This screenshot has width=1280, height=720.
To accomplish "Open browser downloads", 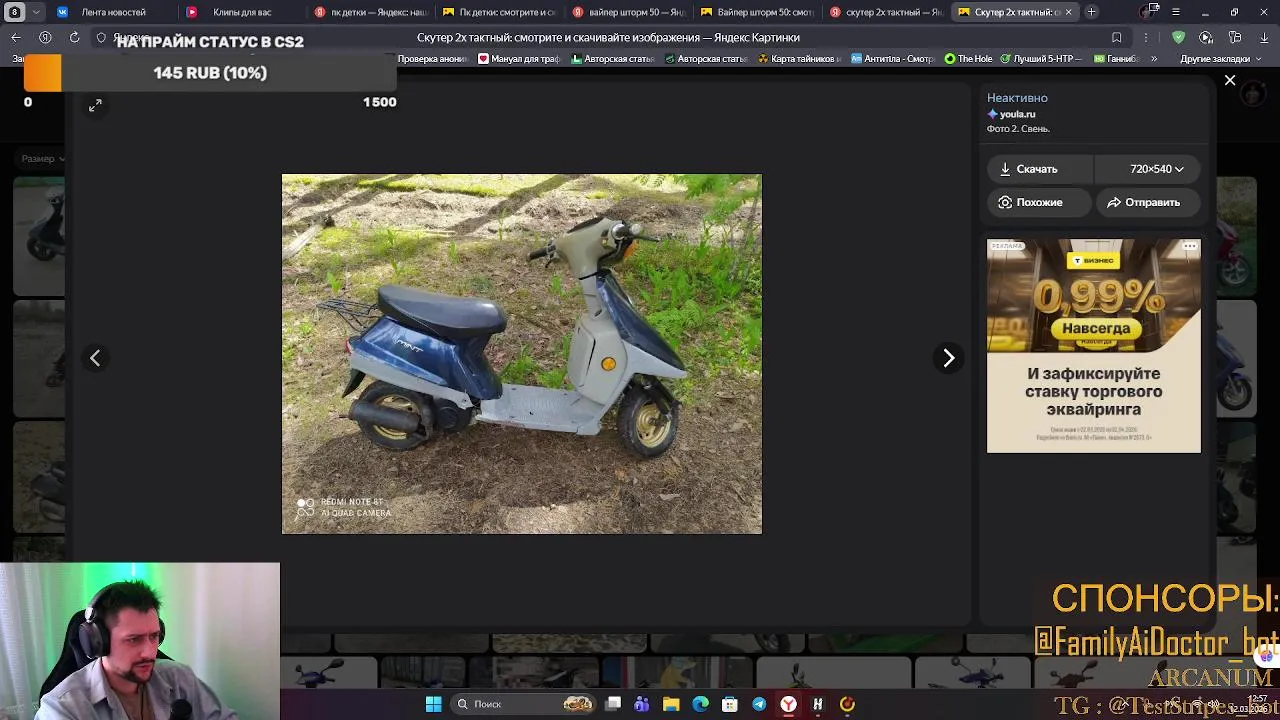I will pyautogui.click(x=1264, y=37).
